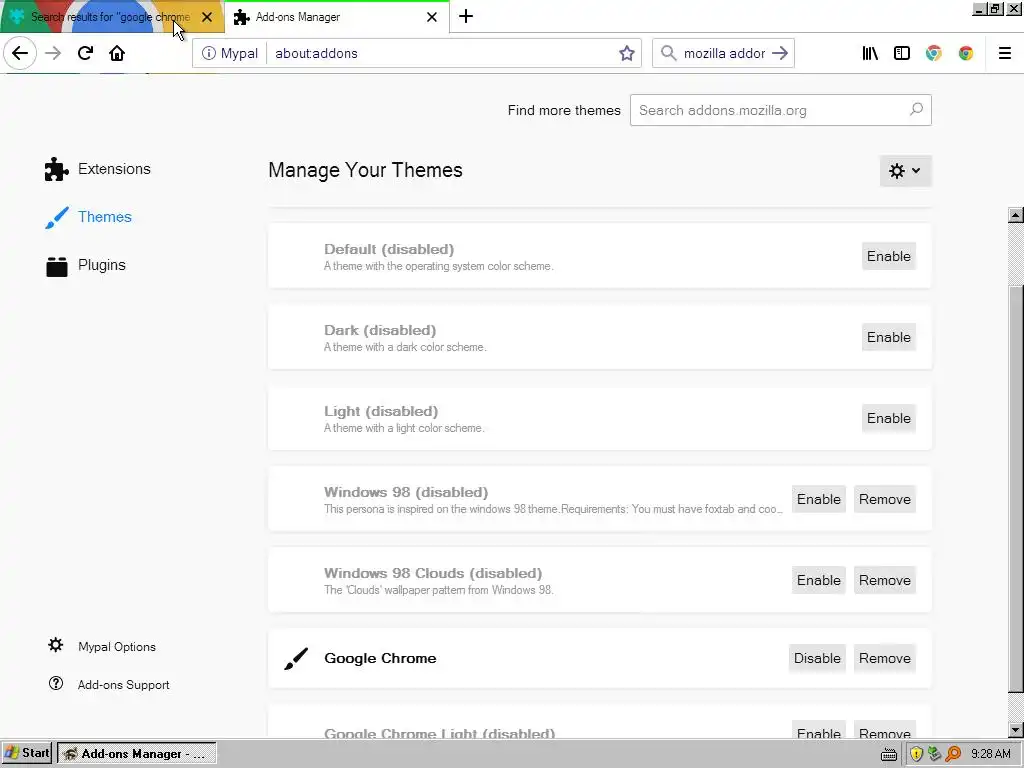The width and height of the screenshot is (1024, 768).
Task: Enable the Light theme
Action: 888,418
